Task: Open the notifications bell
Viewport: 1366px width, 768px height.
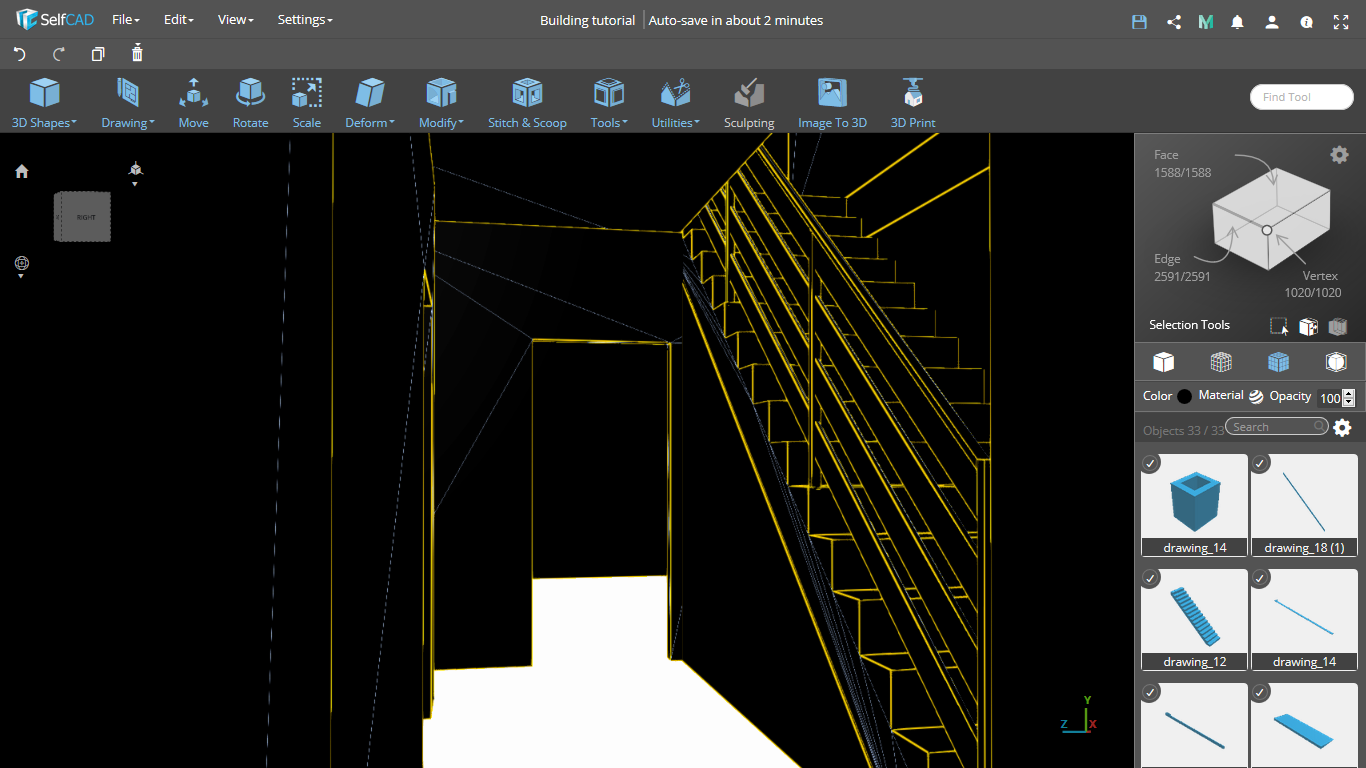Action: point(1238,21)
